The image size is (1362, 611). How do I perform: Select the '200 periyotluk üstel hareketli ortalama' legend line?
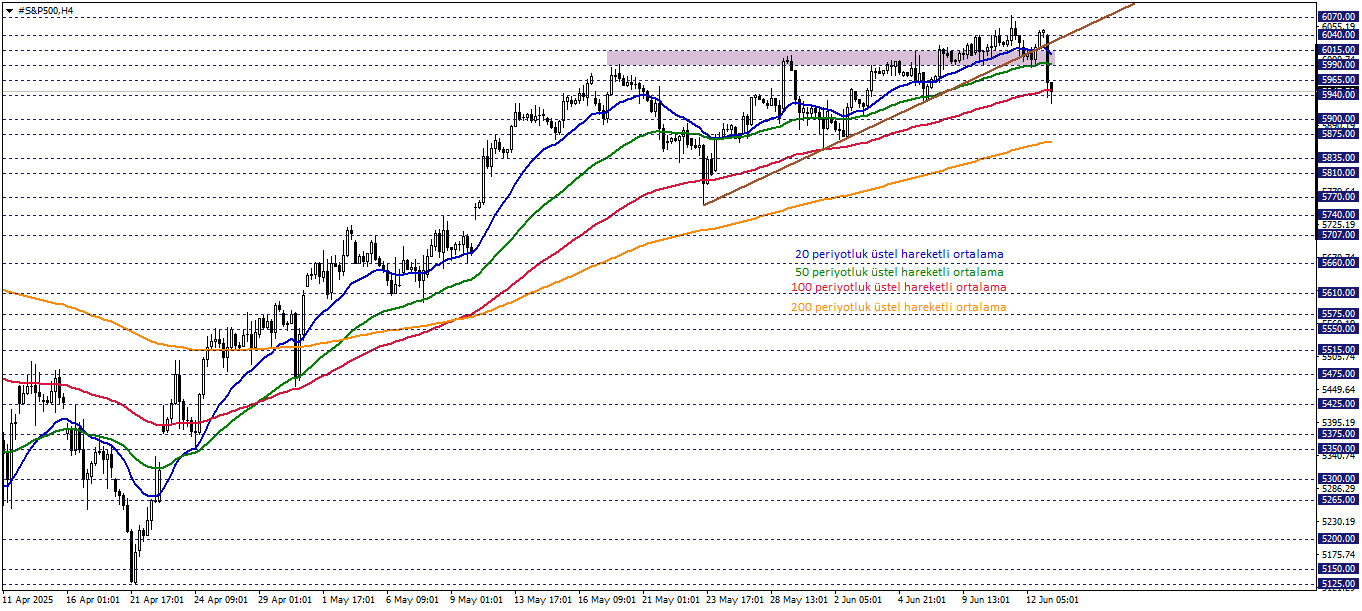[x=898, y=307]
